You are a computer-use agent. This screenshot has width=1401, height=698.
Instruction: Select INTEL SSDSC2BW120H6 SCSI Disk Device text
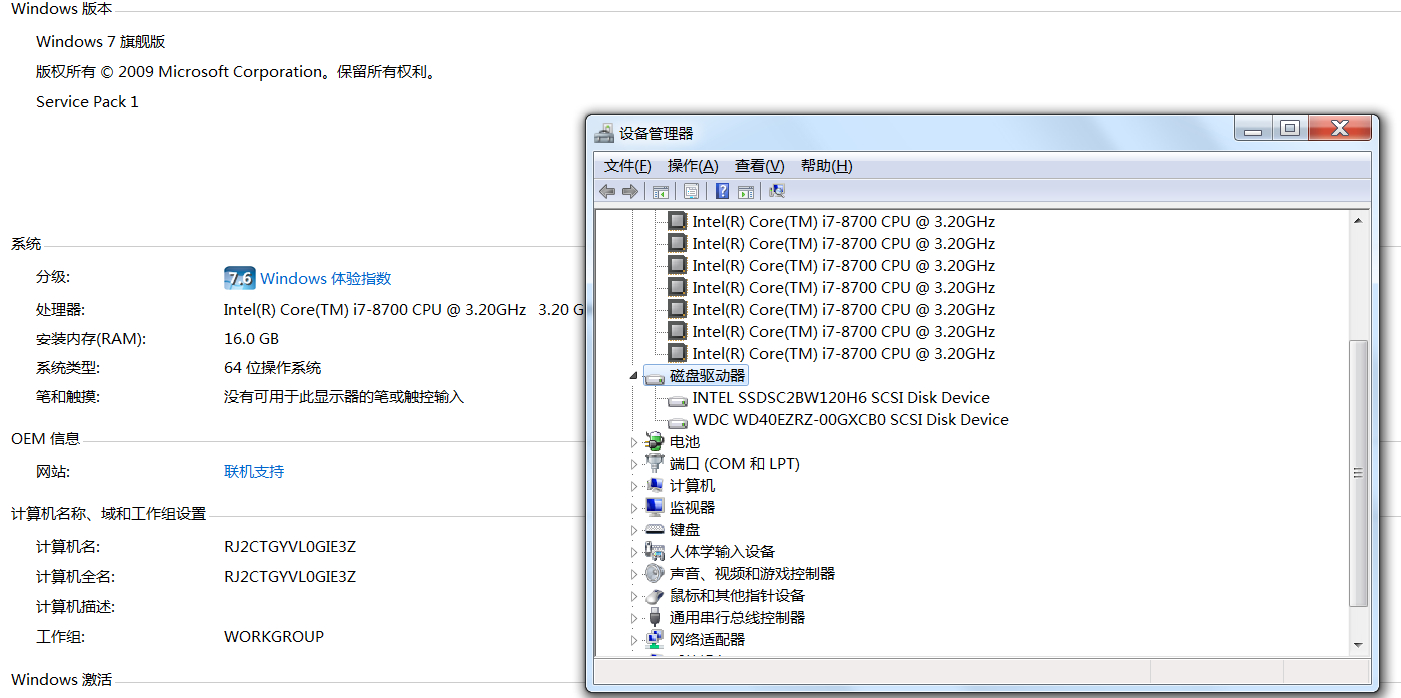tap(841, 398)
